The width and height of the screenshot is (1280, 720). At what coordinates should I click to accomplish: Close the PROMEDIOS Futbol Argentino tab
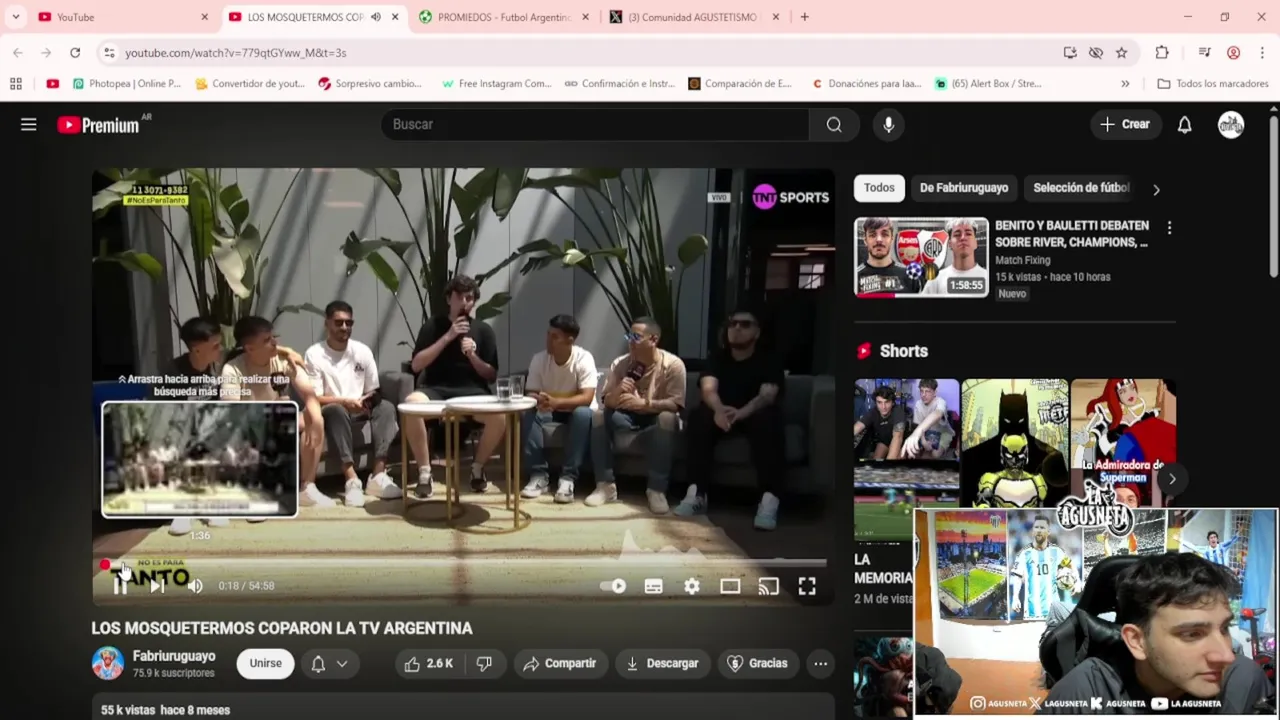tap(585, 17)
